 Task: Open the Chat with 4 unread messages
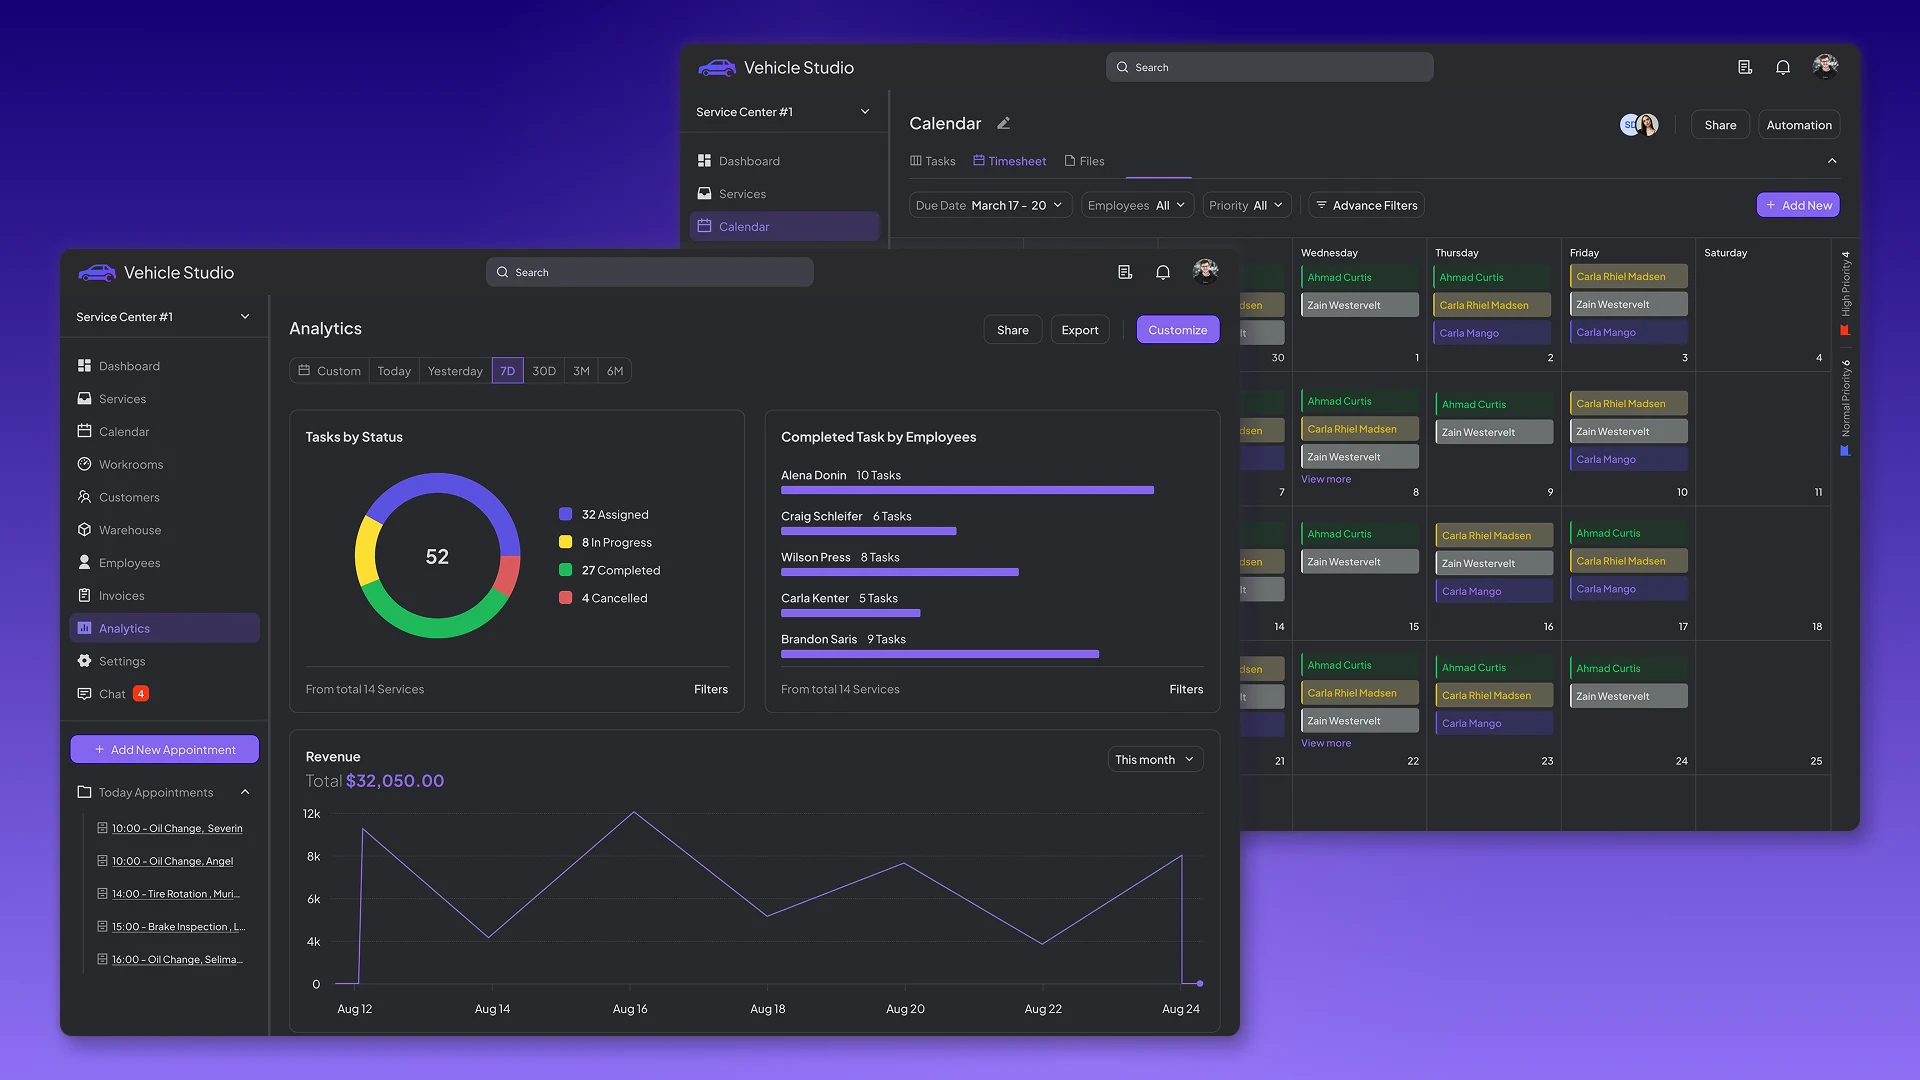click(112, 693)
